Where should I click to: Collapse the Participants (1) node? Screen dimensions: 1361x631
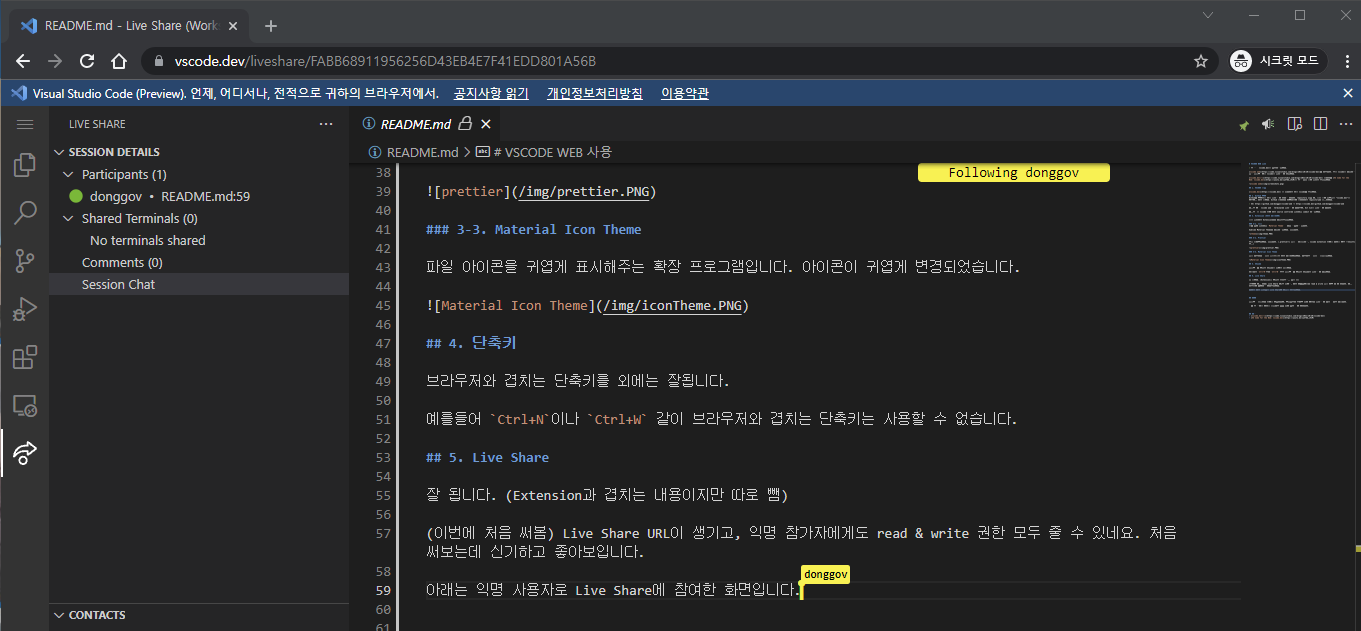[69, 174]
